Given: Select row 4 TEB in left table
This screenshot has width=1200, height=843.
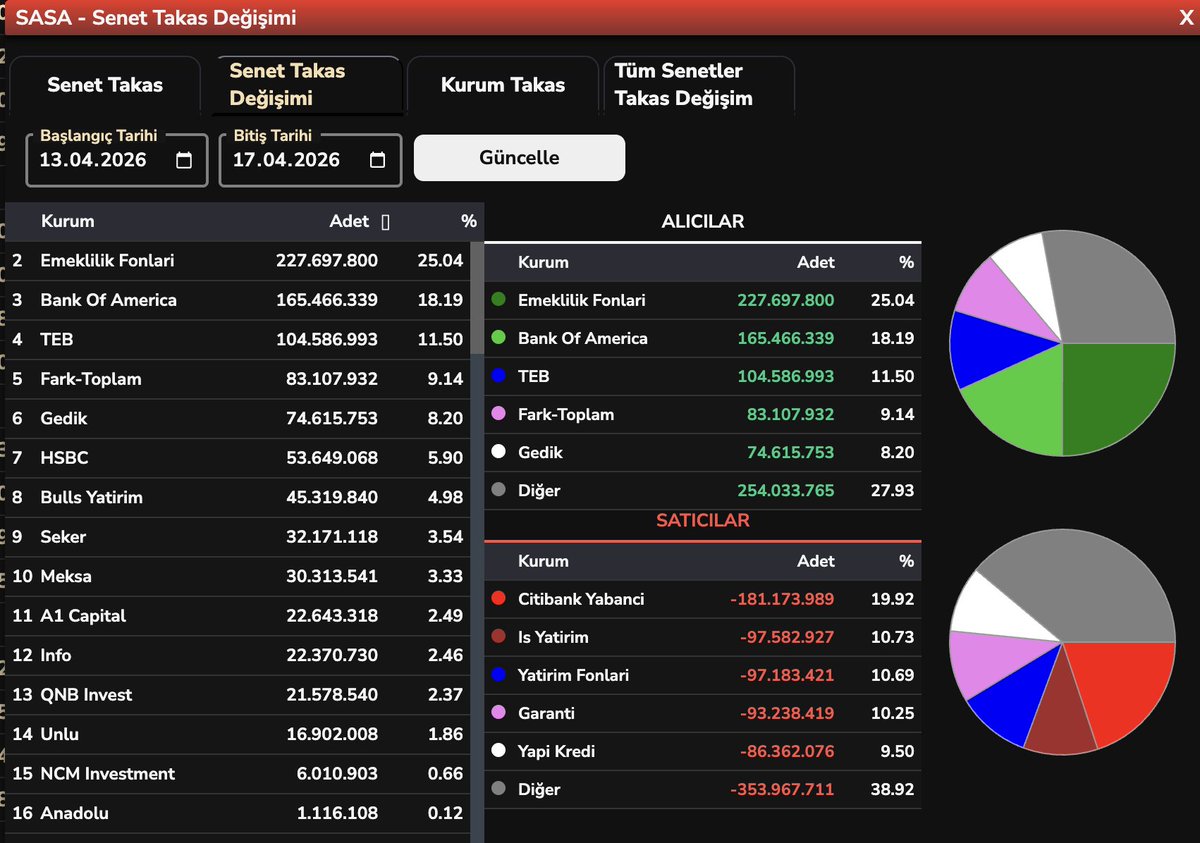Looking at the screenshot, I should click(x=238, y=340).
